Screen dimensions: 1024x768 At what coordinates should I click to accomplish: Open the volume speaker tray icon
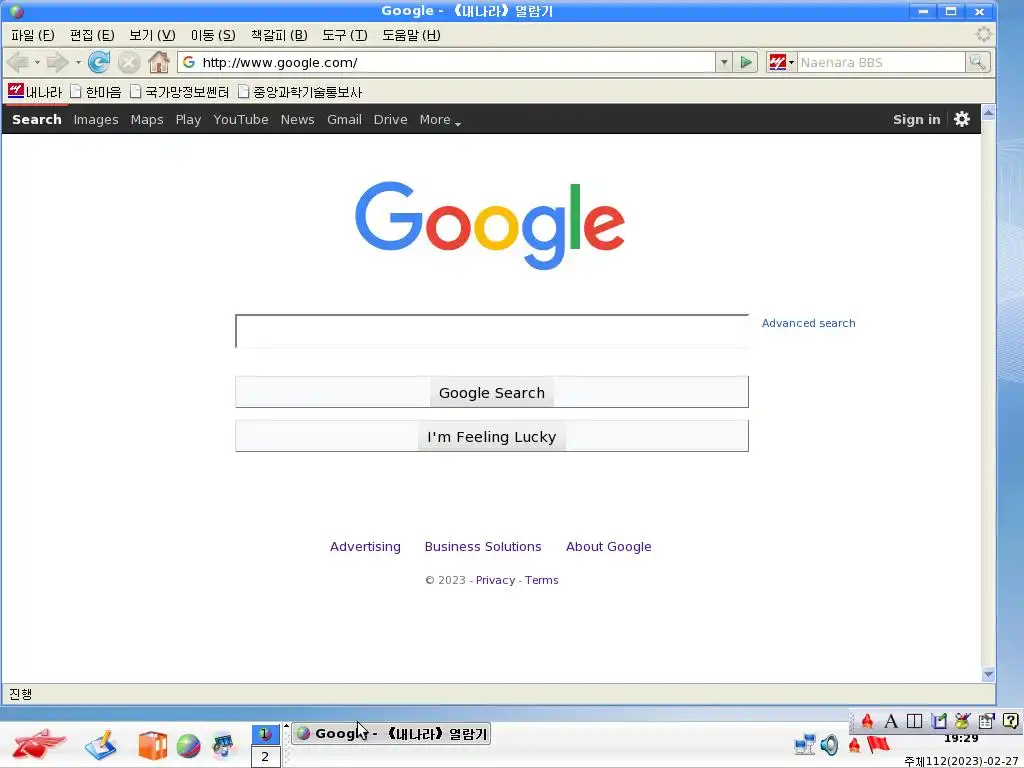click(x=829, y=744)
